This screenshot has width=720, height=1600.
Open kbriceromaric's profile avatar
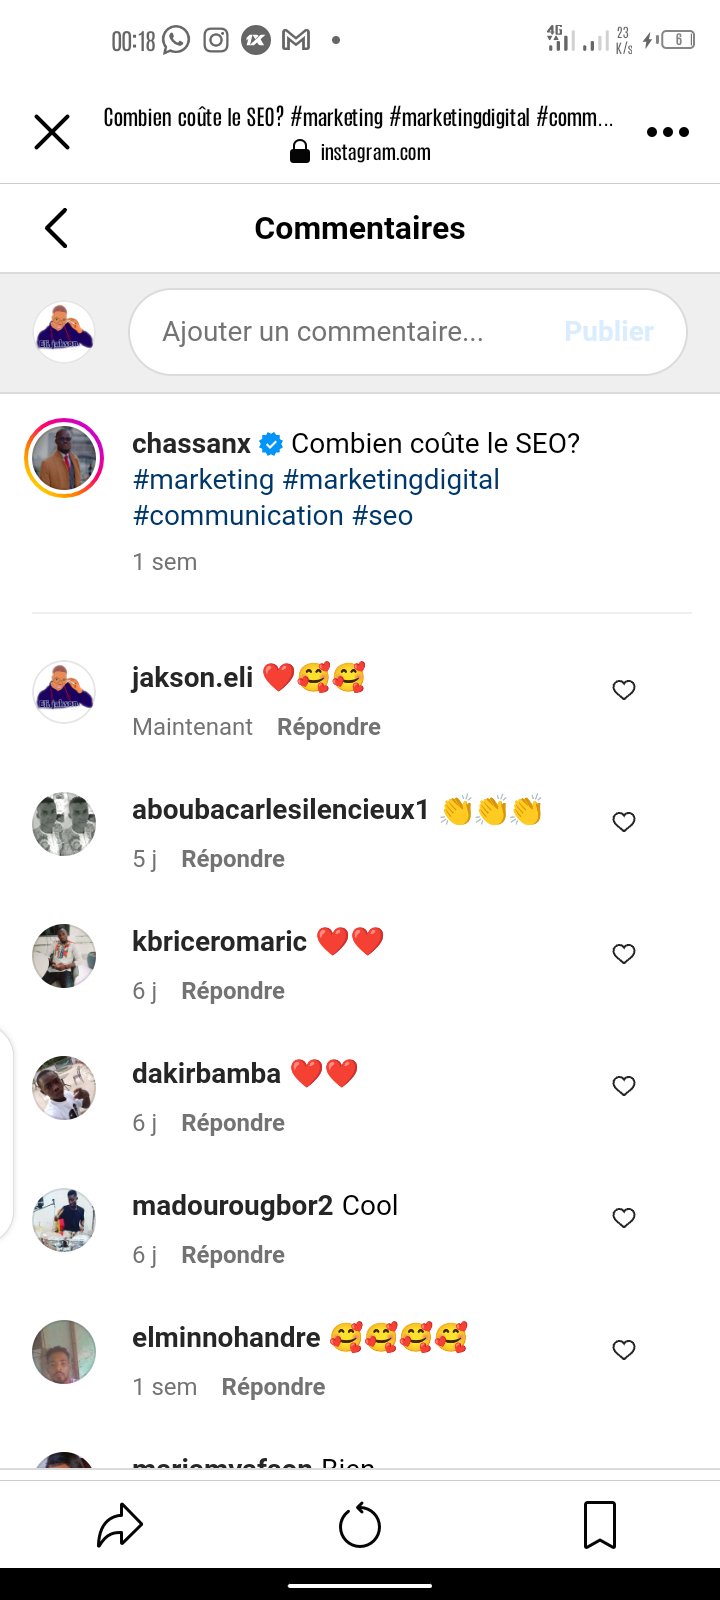pyautogui.click(x=64, y=956)
